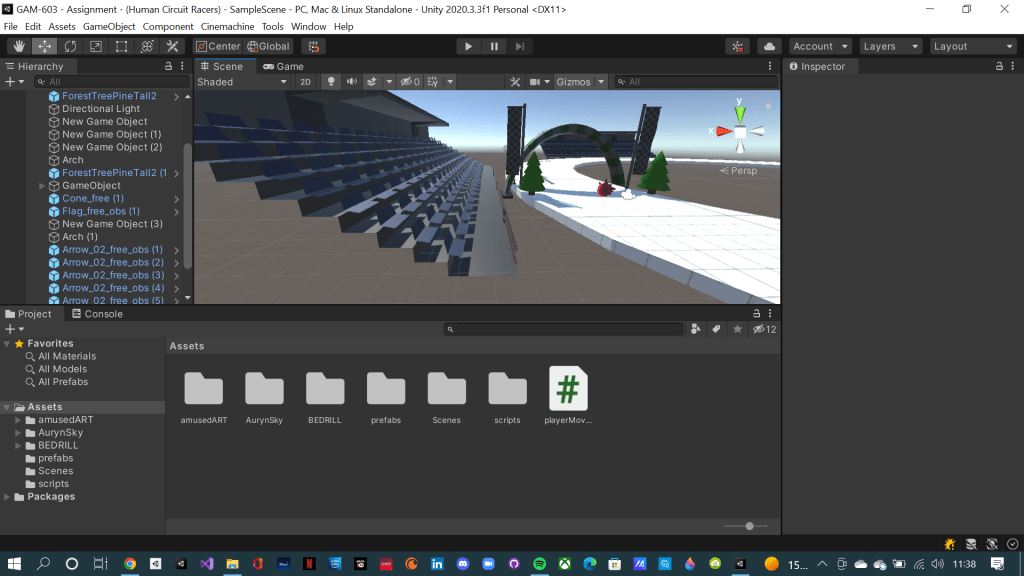
Task: Toggle pivot Center button
Action: coord(218,46)
